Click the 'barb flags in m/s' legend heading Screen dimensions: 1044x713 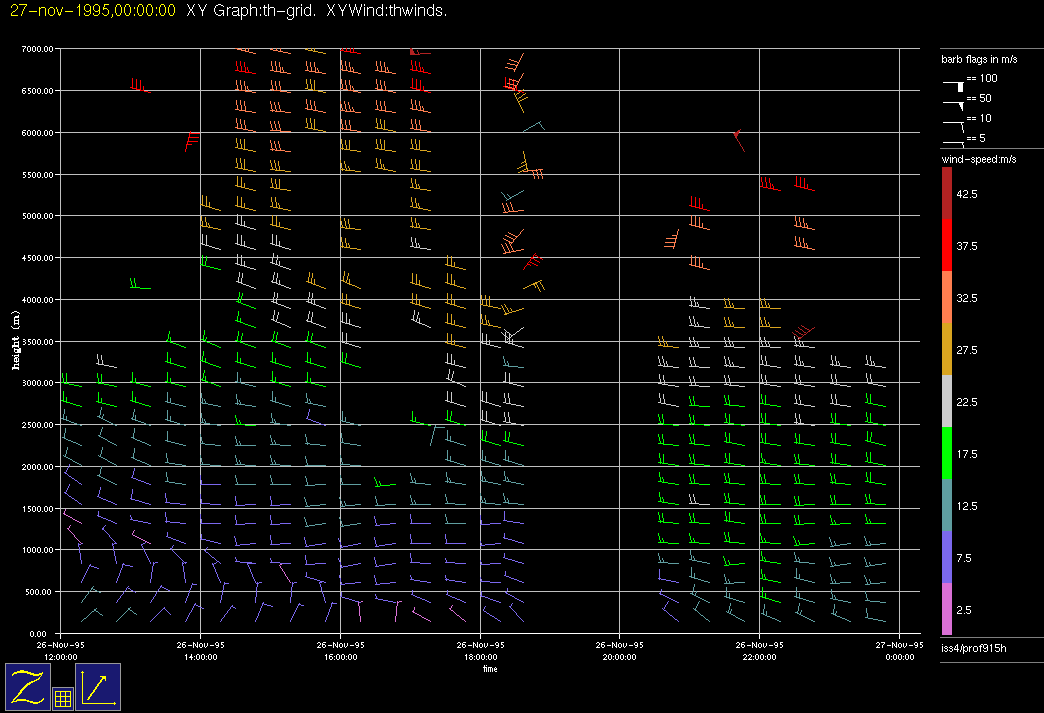point(979,60)
